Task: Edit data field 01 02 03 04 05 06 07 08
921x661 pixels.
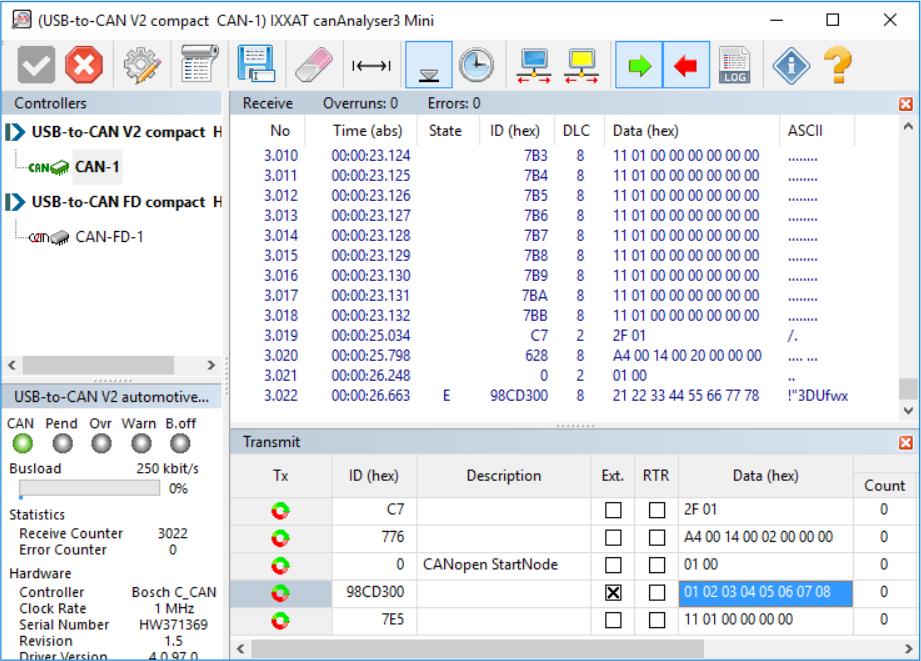Action: (765, 592)
